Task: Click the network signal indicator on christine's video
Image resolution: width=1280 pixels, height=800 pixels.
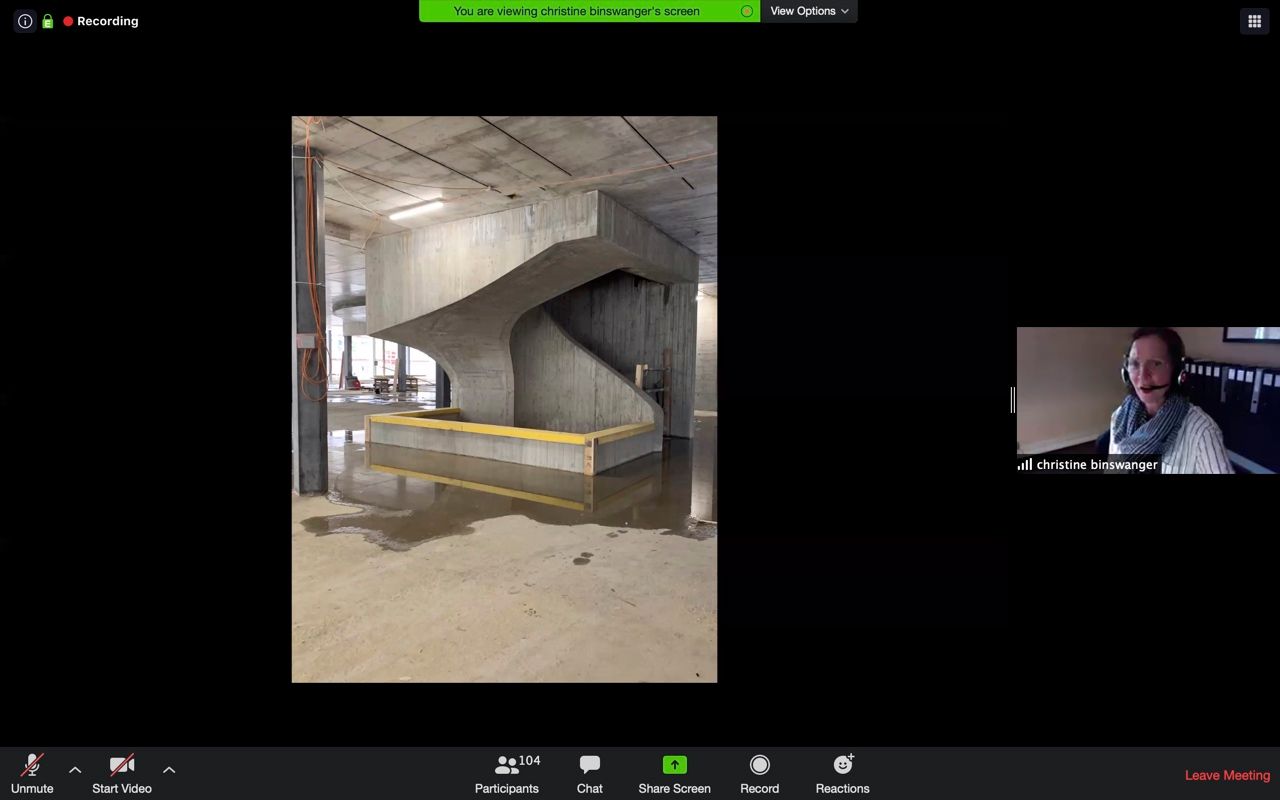Action: click(x=1025, y=464)
